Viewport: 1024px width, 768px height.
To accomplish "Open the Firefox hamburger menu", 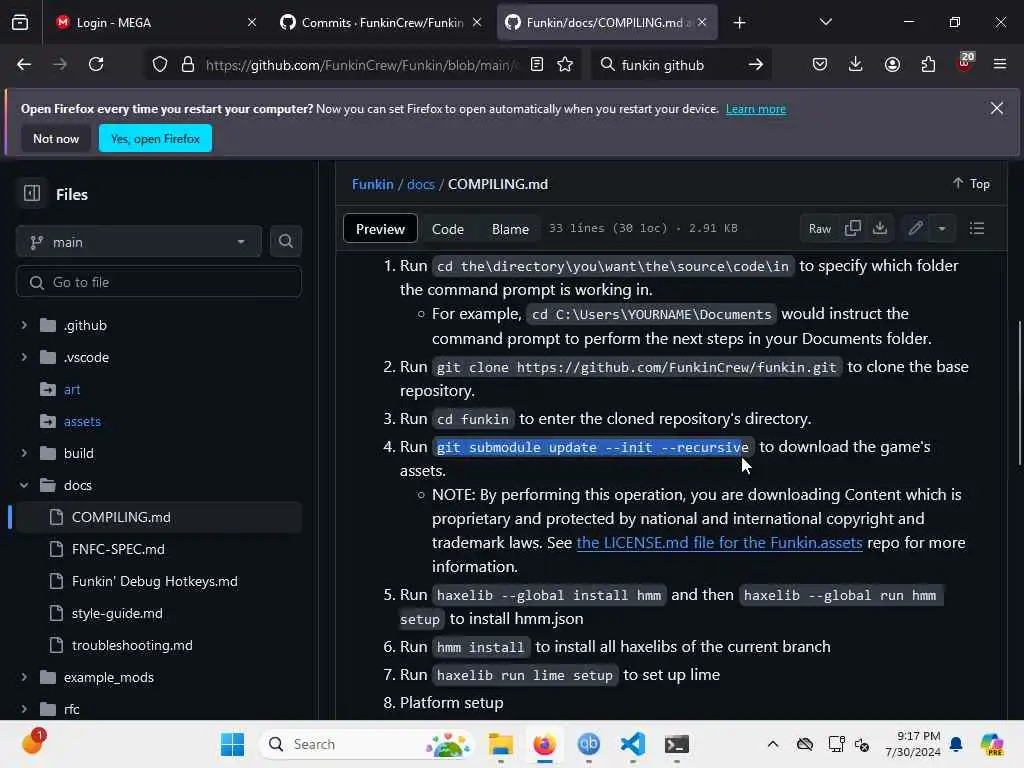I will point(1000,64).
